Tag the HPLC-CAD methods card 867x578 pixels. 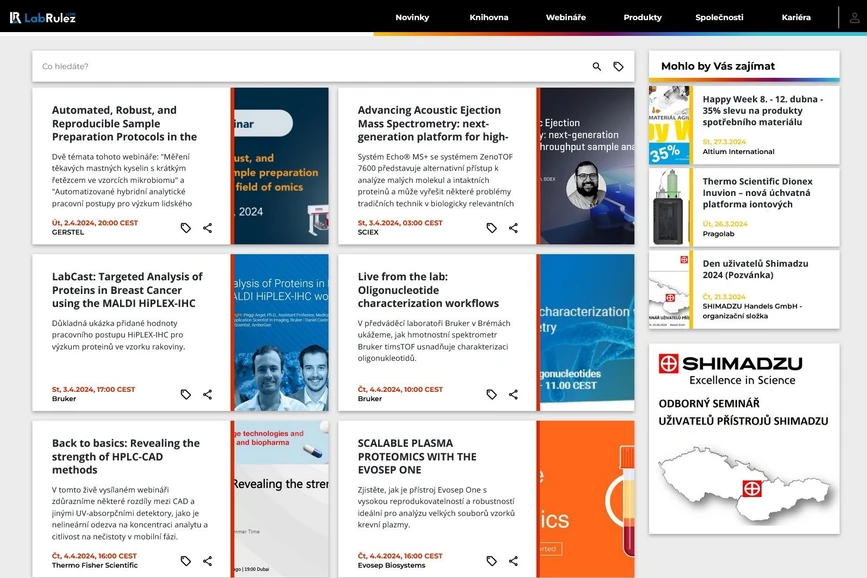pos(186,561)
